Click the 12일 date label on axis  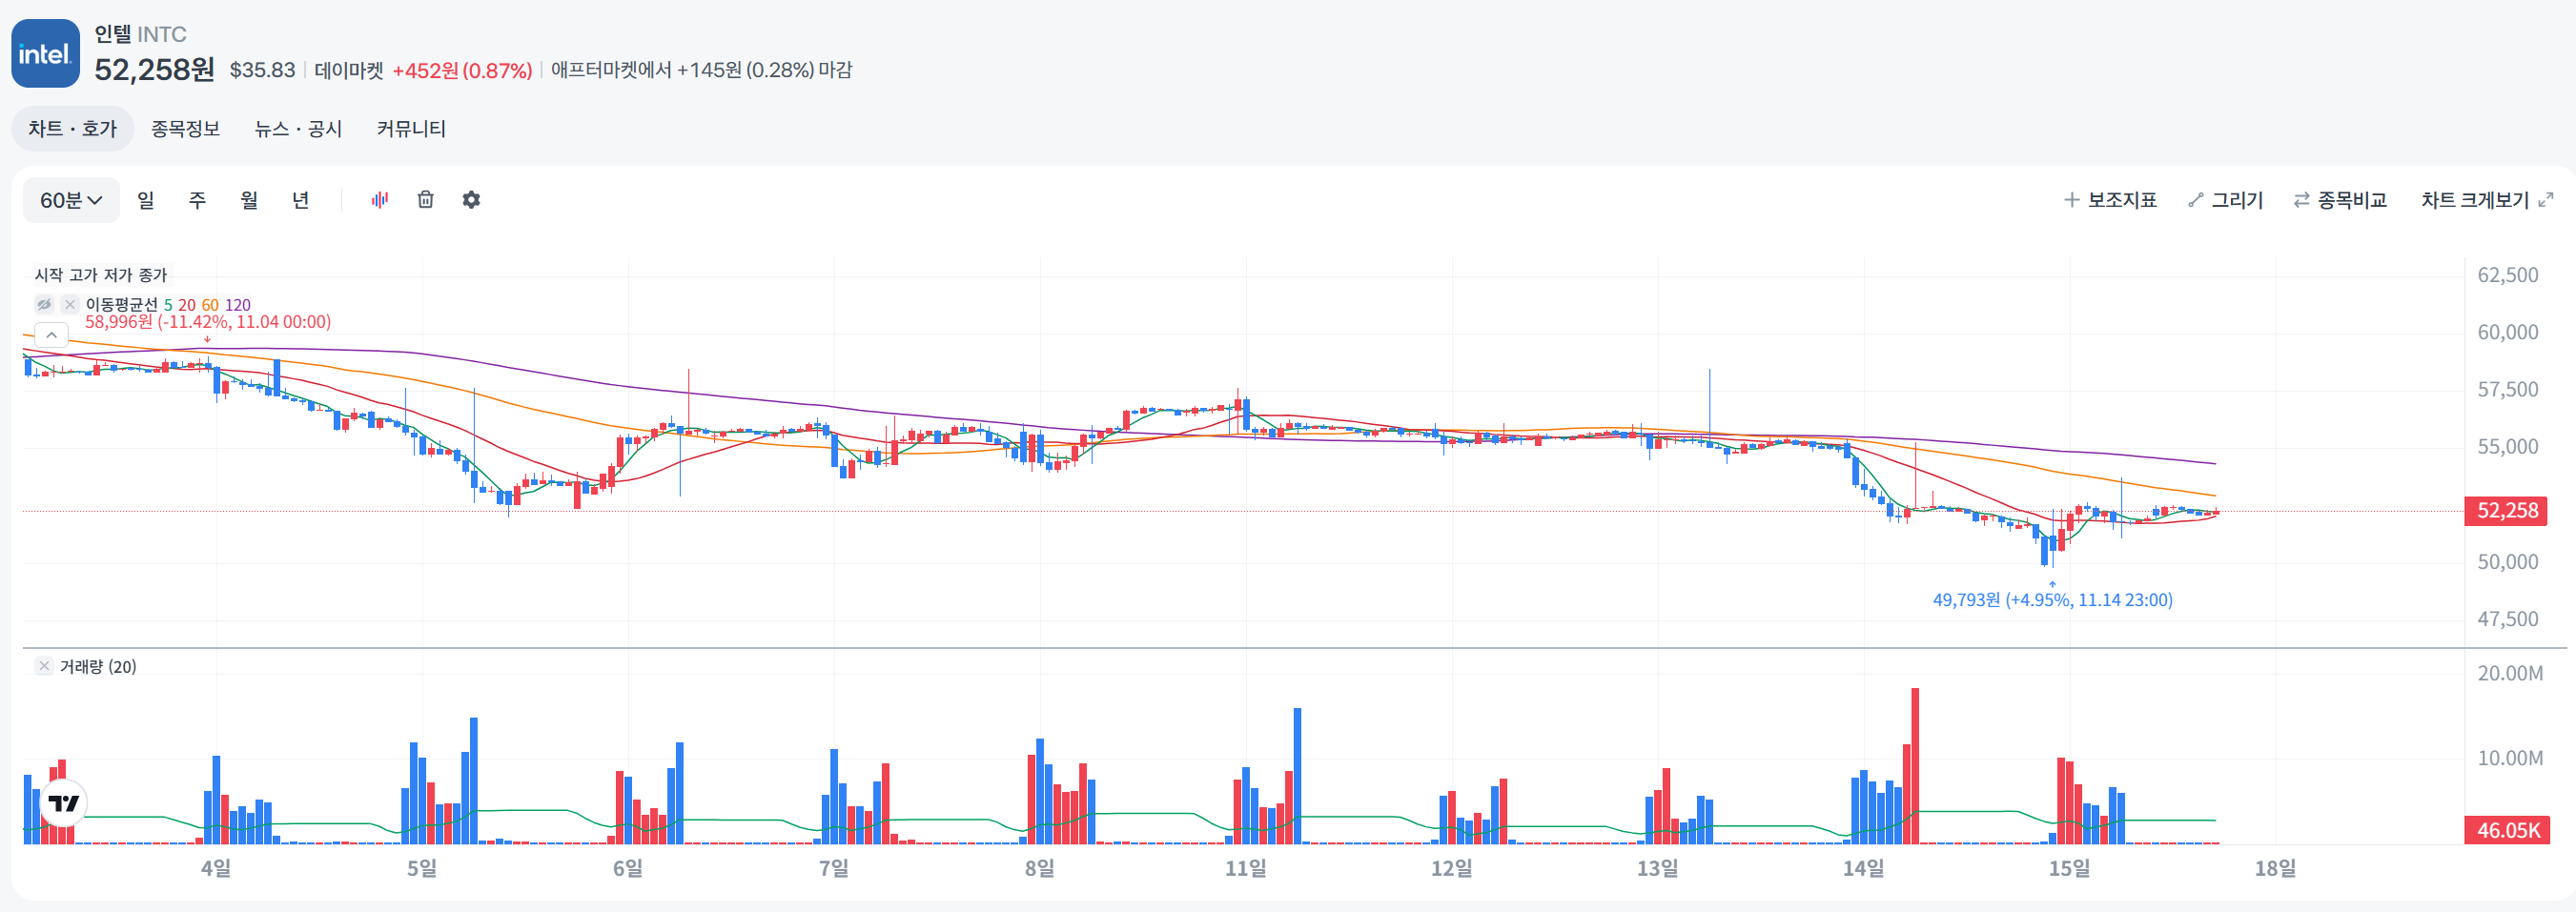click(1452, 868)
